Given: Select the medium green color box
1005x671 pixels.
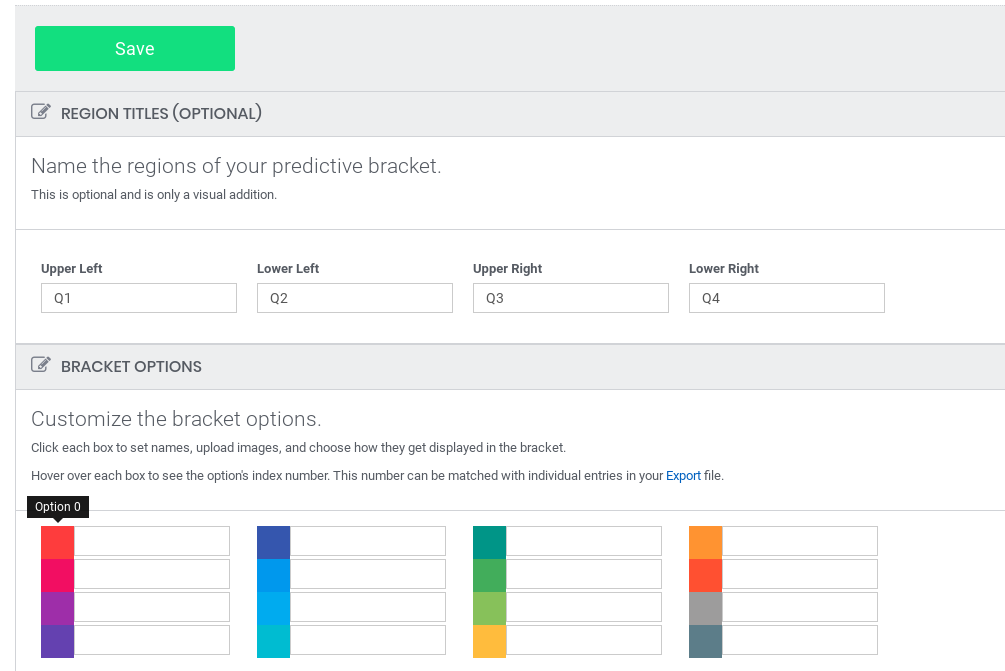Looking at the screenshot, I should coord(490,576).
